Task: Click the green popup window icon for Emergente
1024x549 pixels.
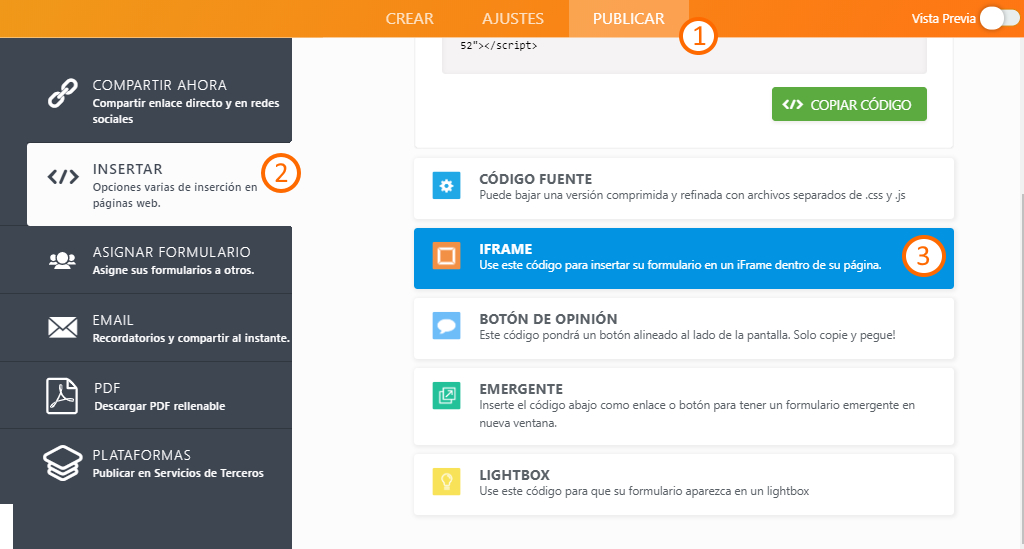Action: 447,396
